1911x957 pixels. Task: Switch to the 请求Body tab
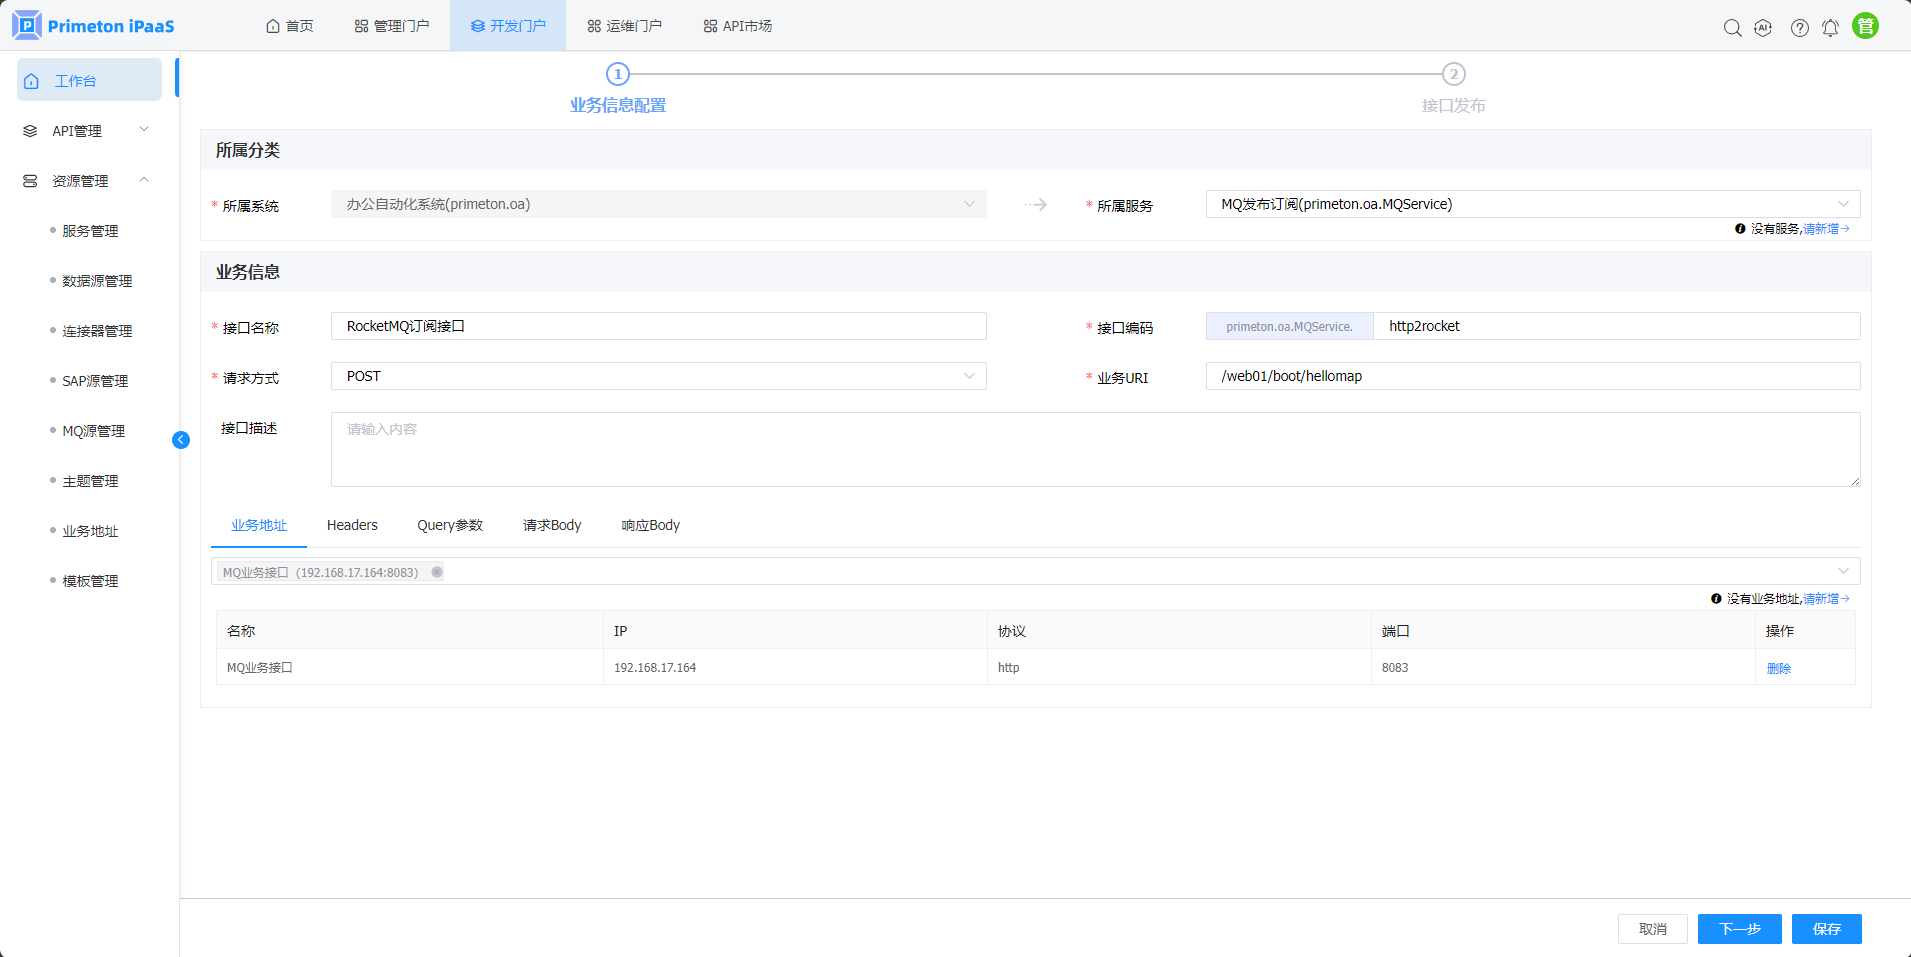tap(551, 525)
